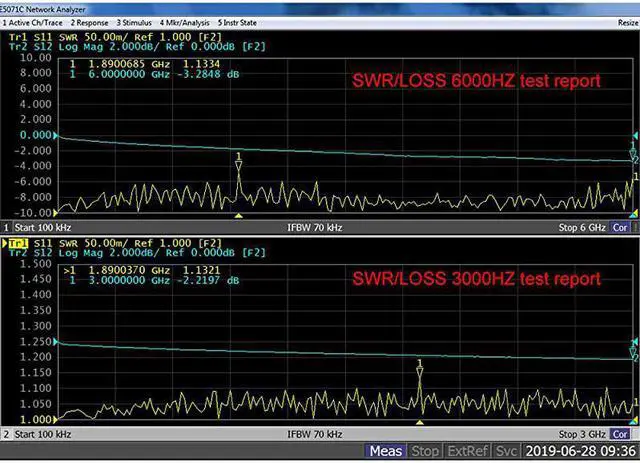Image resolution: width=640 pixels, height=463 pixels.
Task: Open the Stimulus menu
Action: pyautogui.click(x=134, y=23)
